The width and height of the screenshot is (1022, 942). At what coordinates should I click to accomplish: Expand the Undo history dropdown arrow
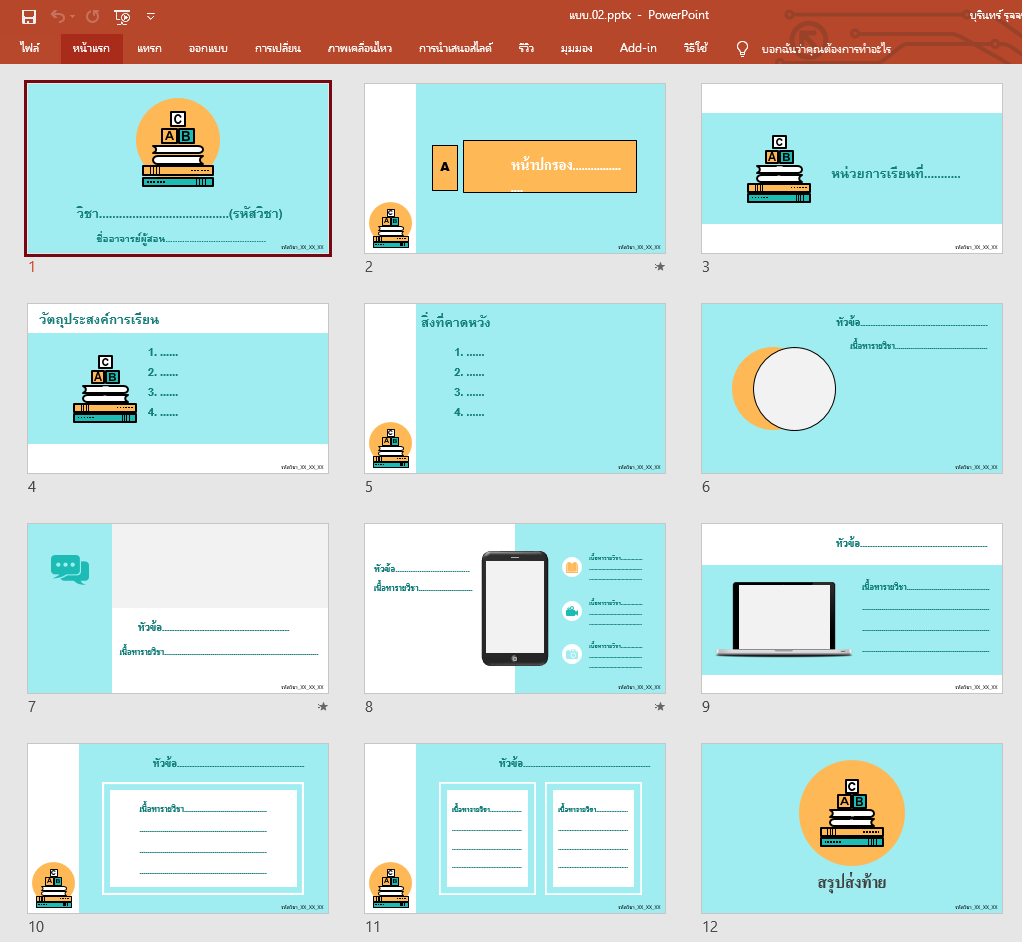[x=73, y=17]
